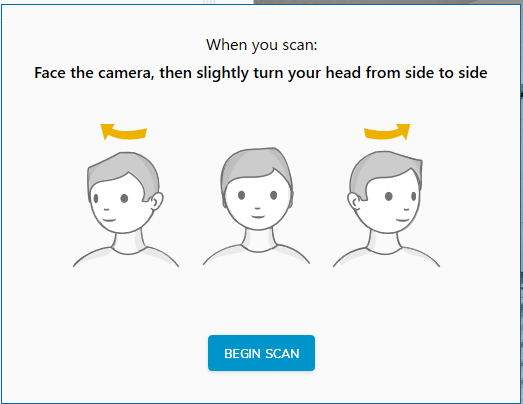Select the center forward-facing head illustration

tap(257, 188)
